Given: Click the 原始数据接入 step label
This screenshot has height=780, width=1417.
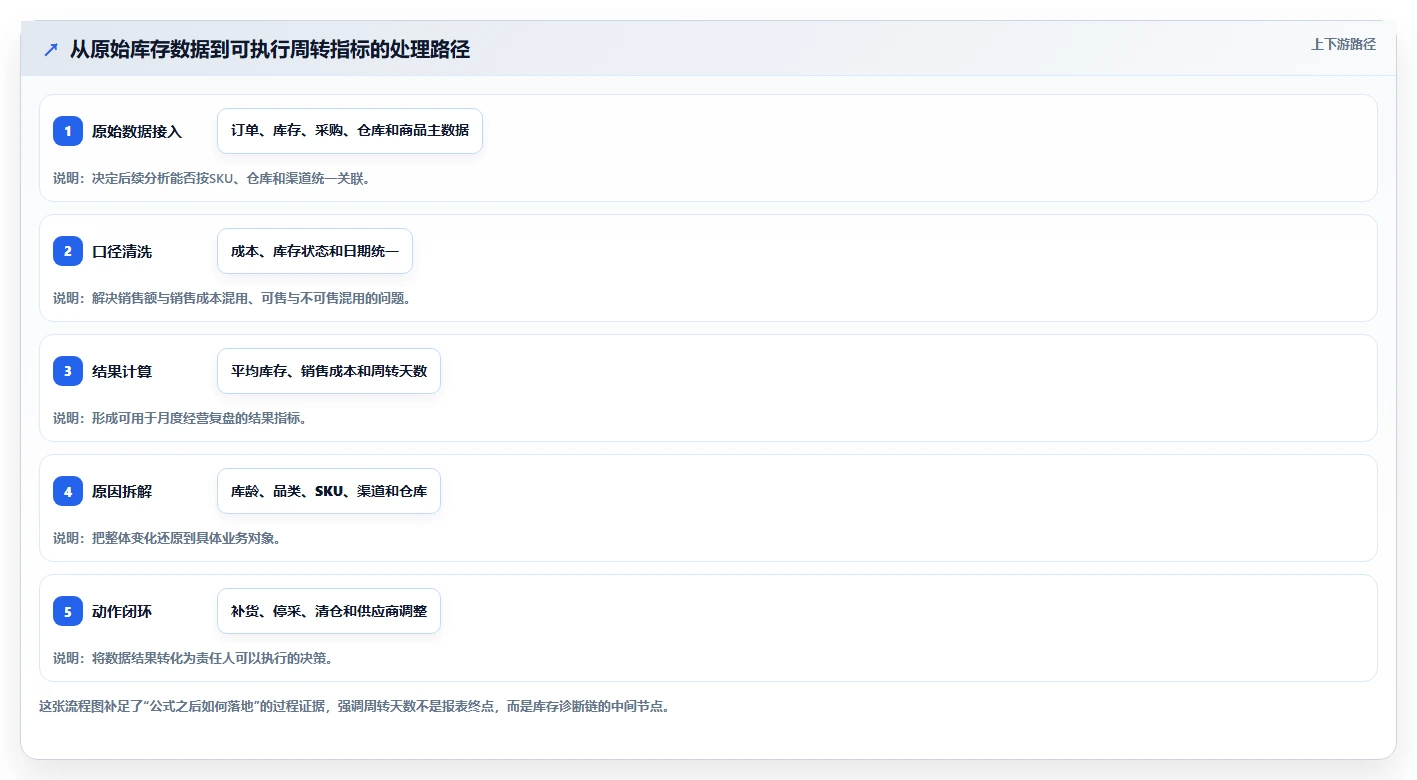Looking at the screenshot, I should point(137,131).
